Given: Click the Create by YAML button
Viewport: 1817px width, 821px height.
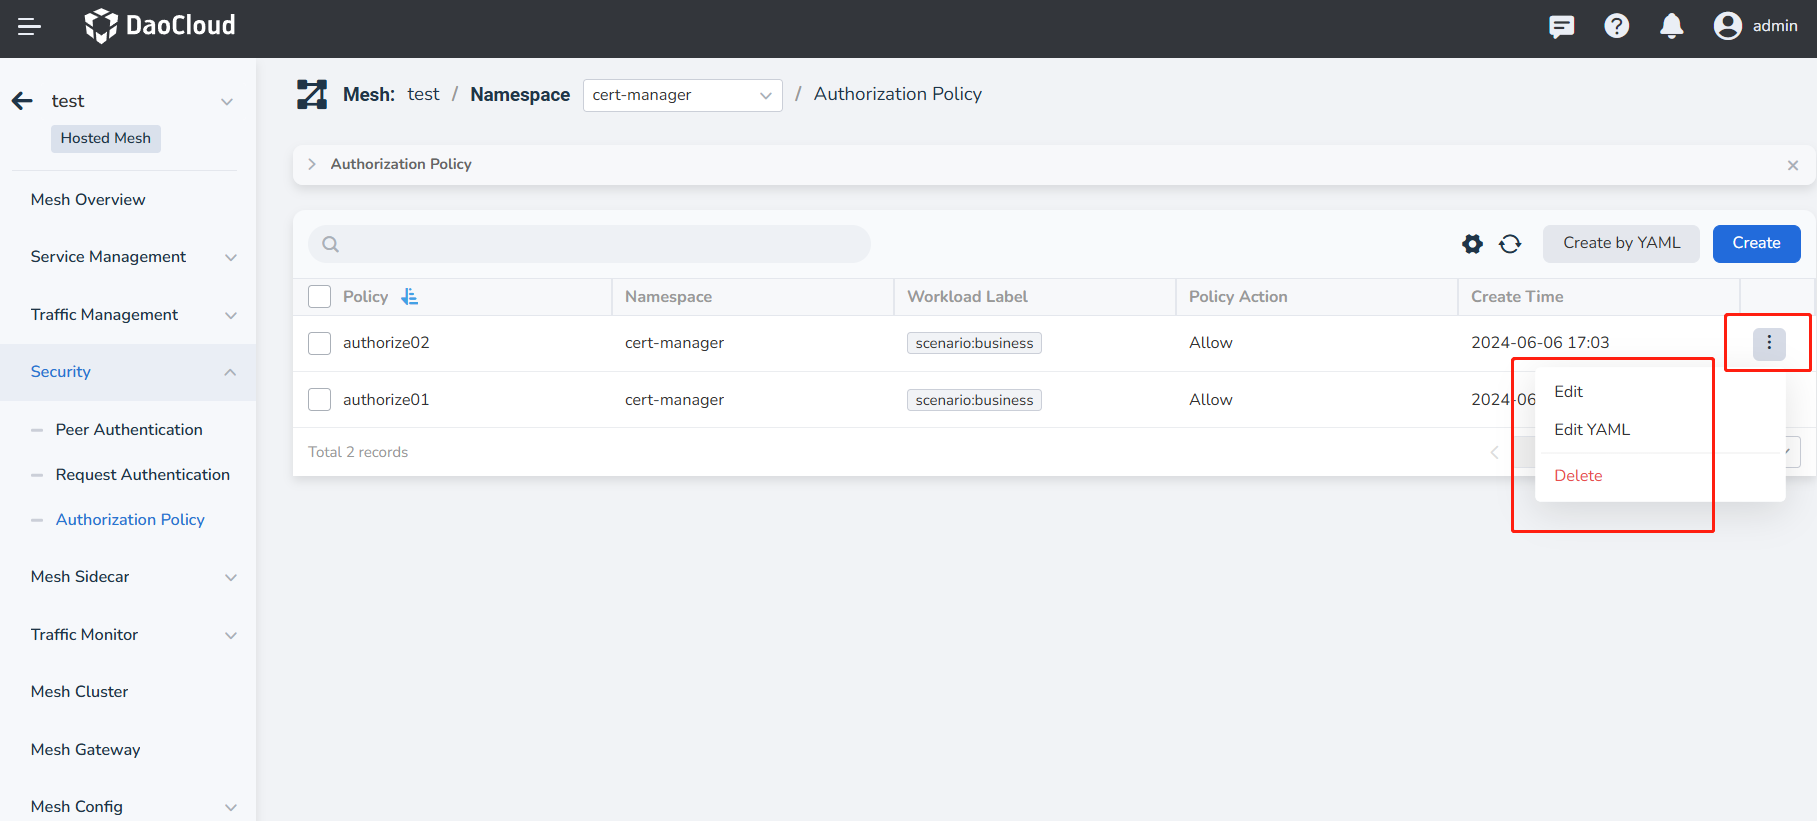Looking at the screenshot, I should [x=1620, y=244].
